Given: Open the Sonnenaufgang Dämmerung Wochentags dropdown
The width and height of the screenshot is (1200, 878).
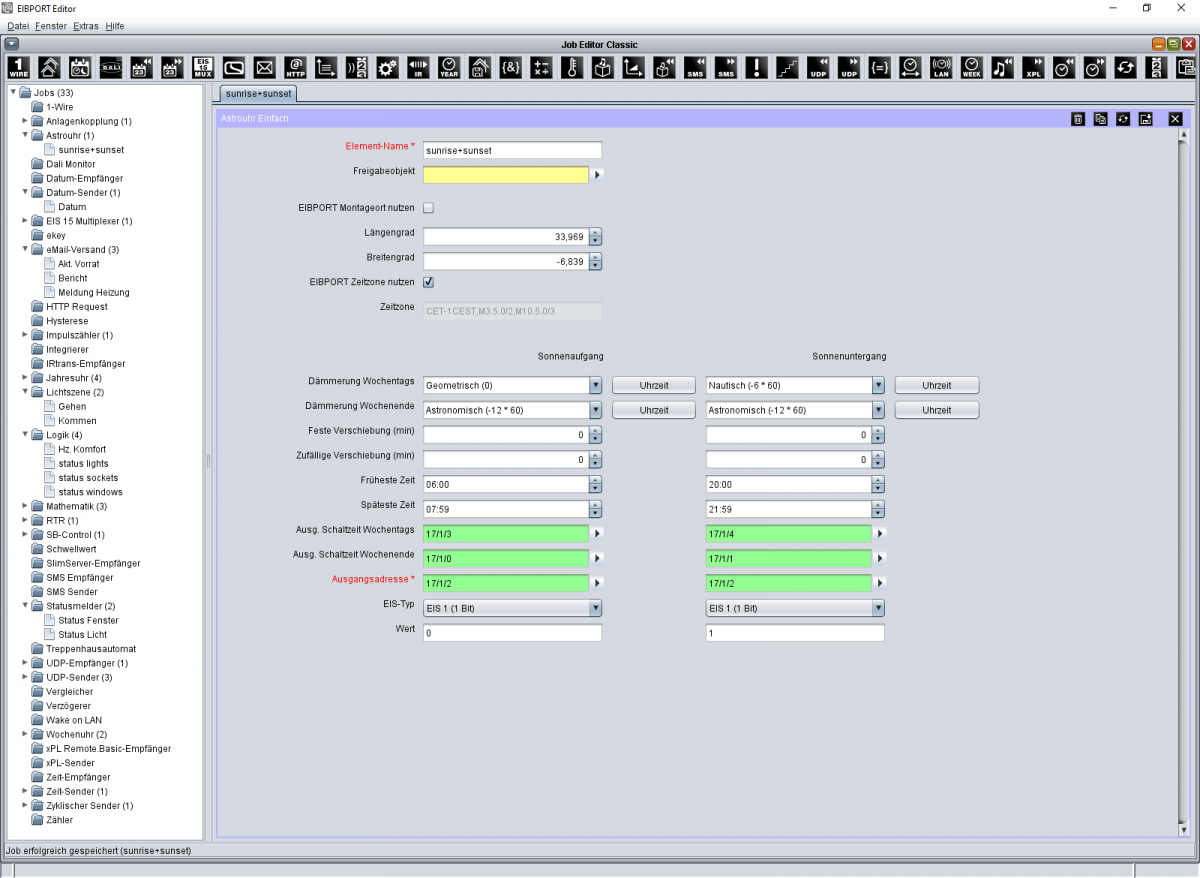Looking at the screenshot, I should (x=595, y=385).
